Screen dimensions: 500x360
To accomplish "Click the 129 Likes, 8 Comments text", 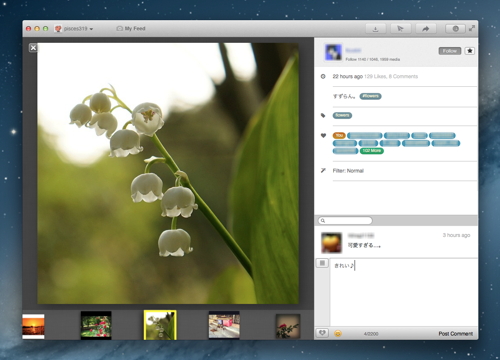I will pyautogui.click(x=391, y=77).
